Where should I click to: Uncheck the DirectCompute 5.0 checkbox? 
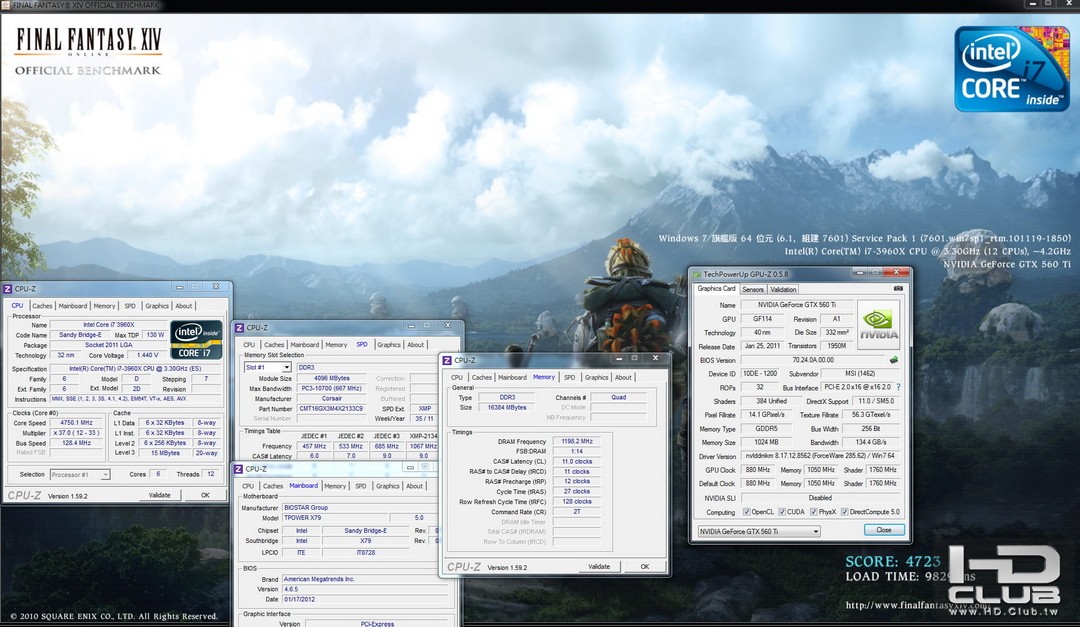point(846,512)
